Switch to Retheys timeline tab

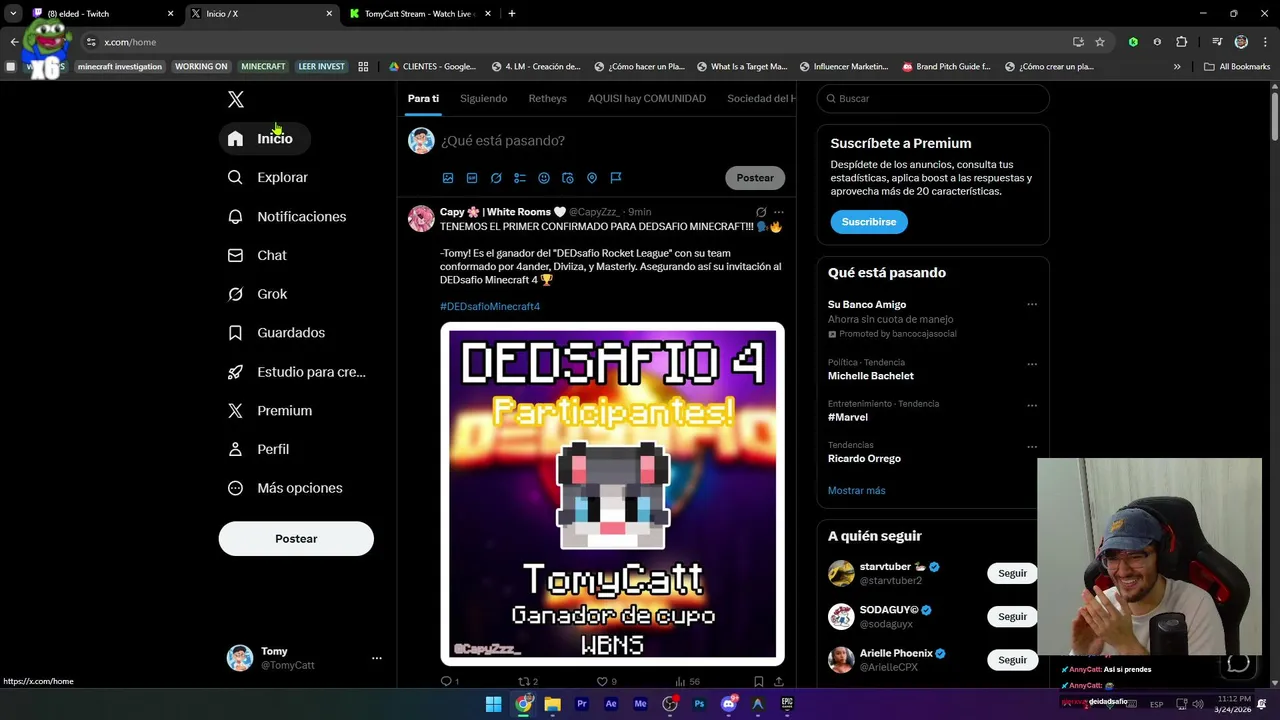point(547,99)
